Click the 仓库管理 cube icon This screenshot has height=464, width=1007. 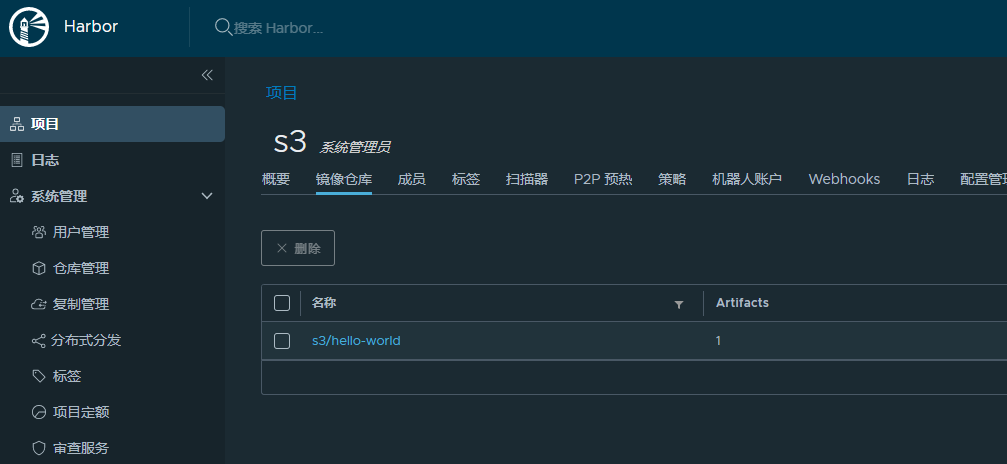[x=39, y=268]
